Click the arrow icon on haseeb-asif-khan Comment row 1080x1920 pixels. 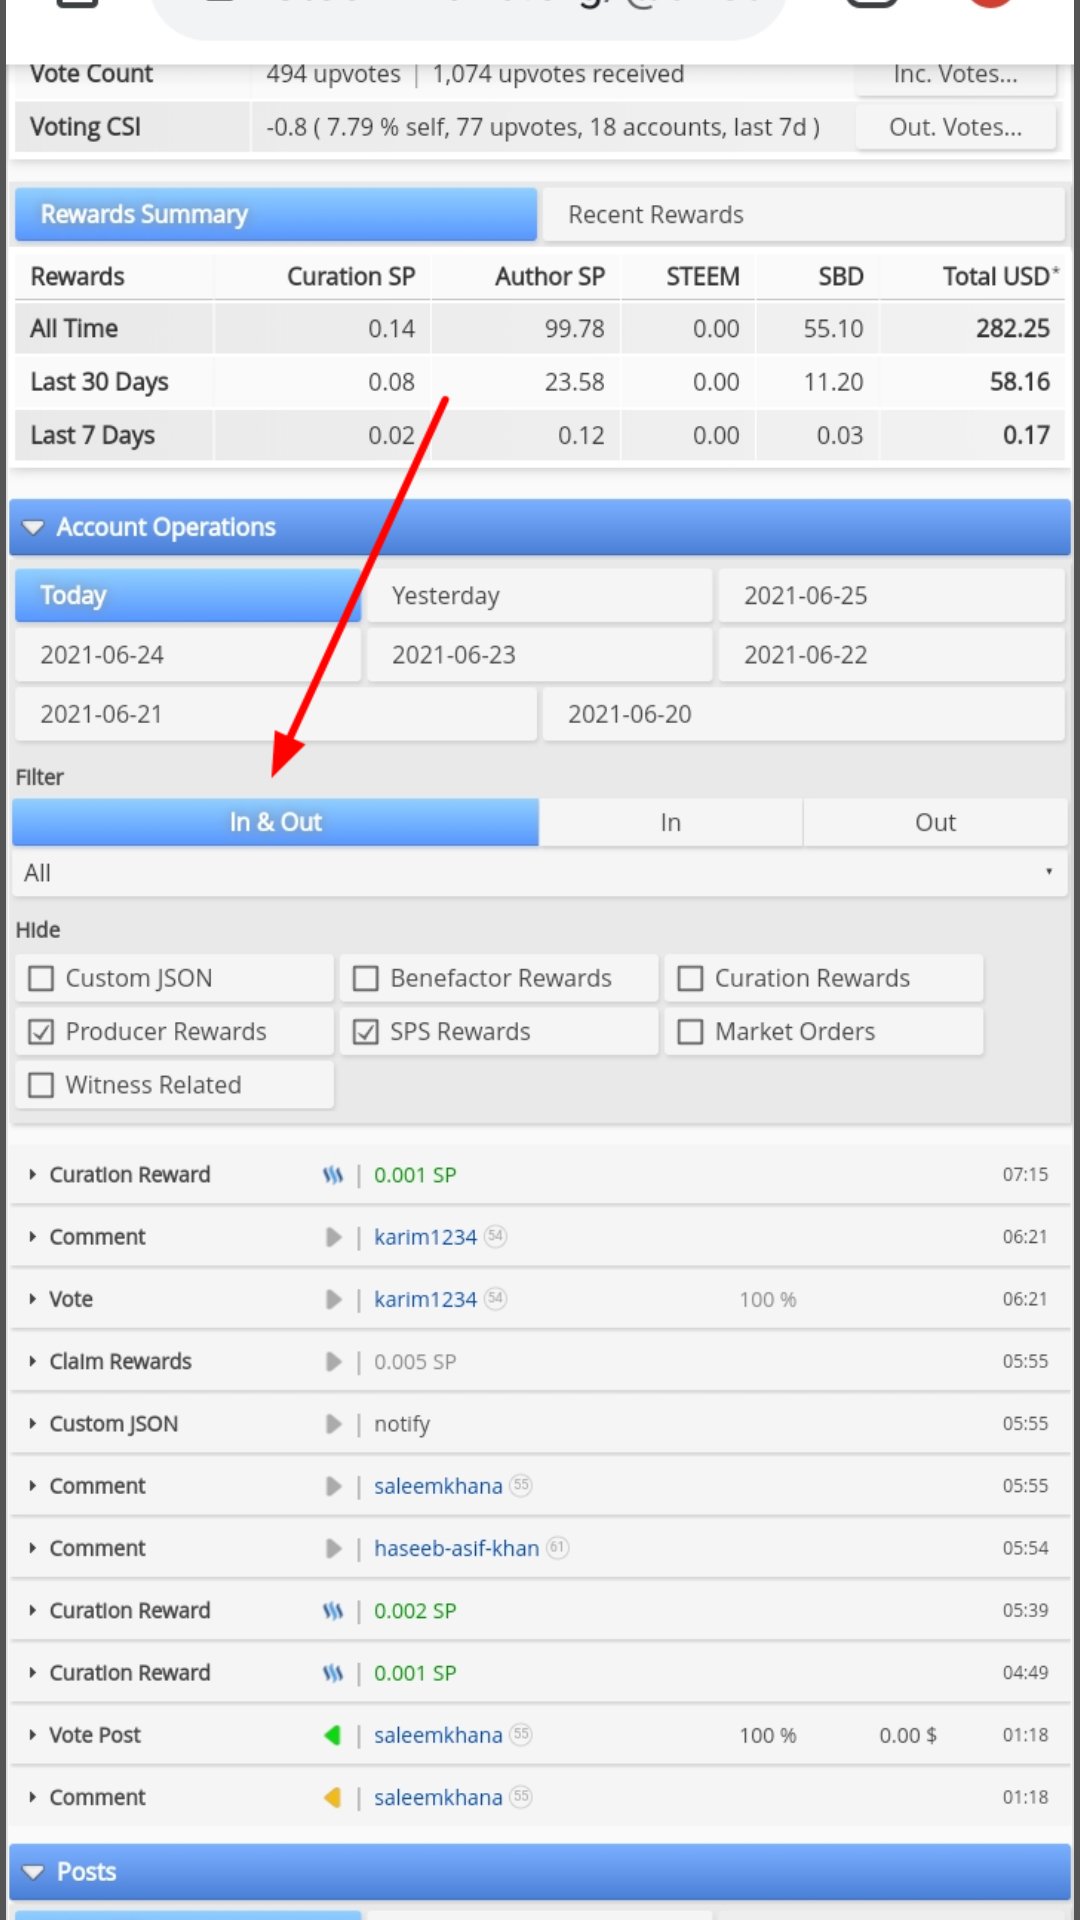334,1549
